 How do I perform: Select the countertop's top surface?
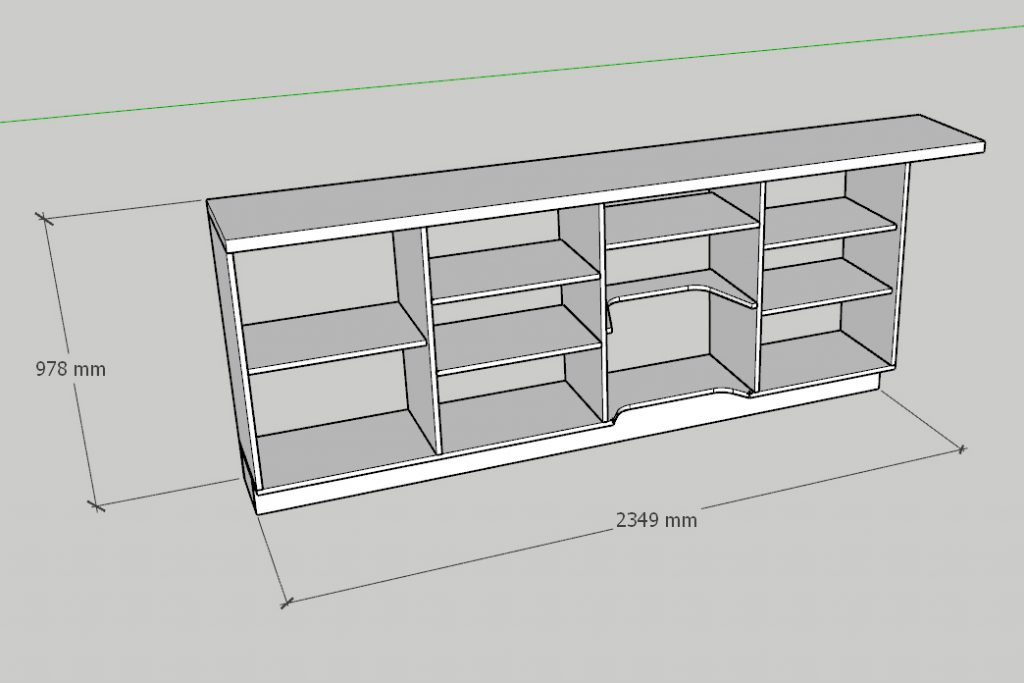(600, 170)
